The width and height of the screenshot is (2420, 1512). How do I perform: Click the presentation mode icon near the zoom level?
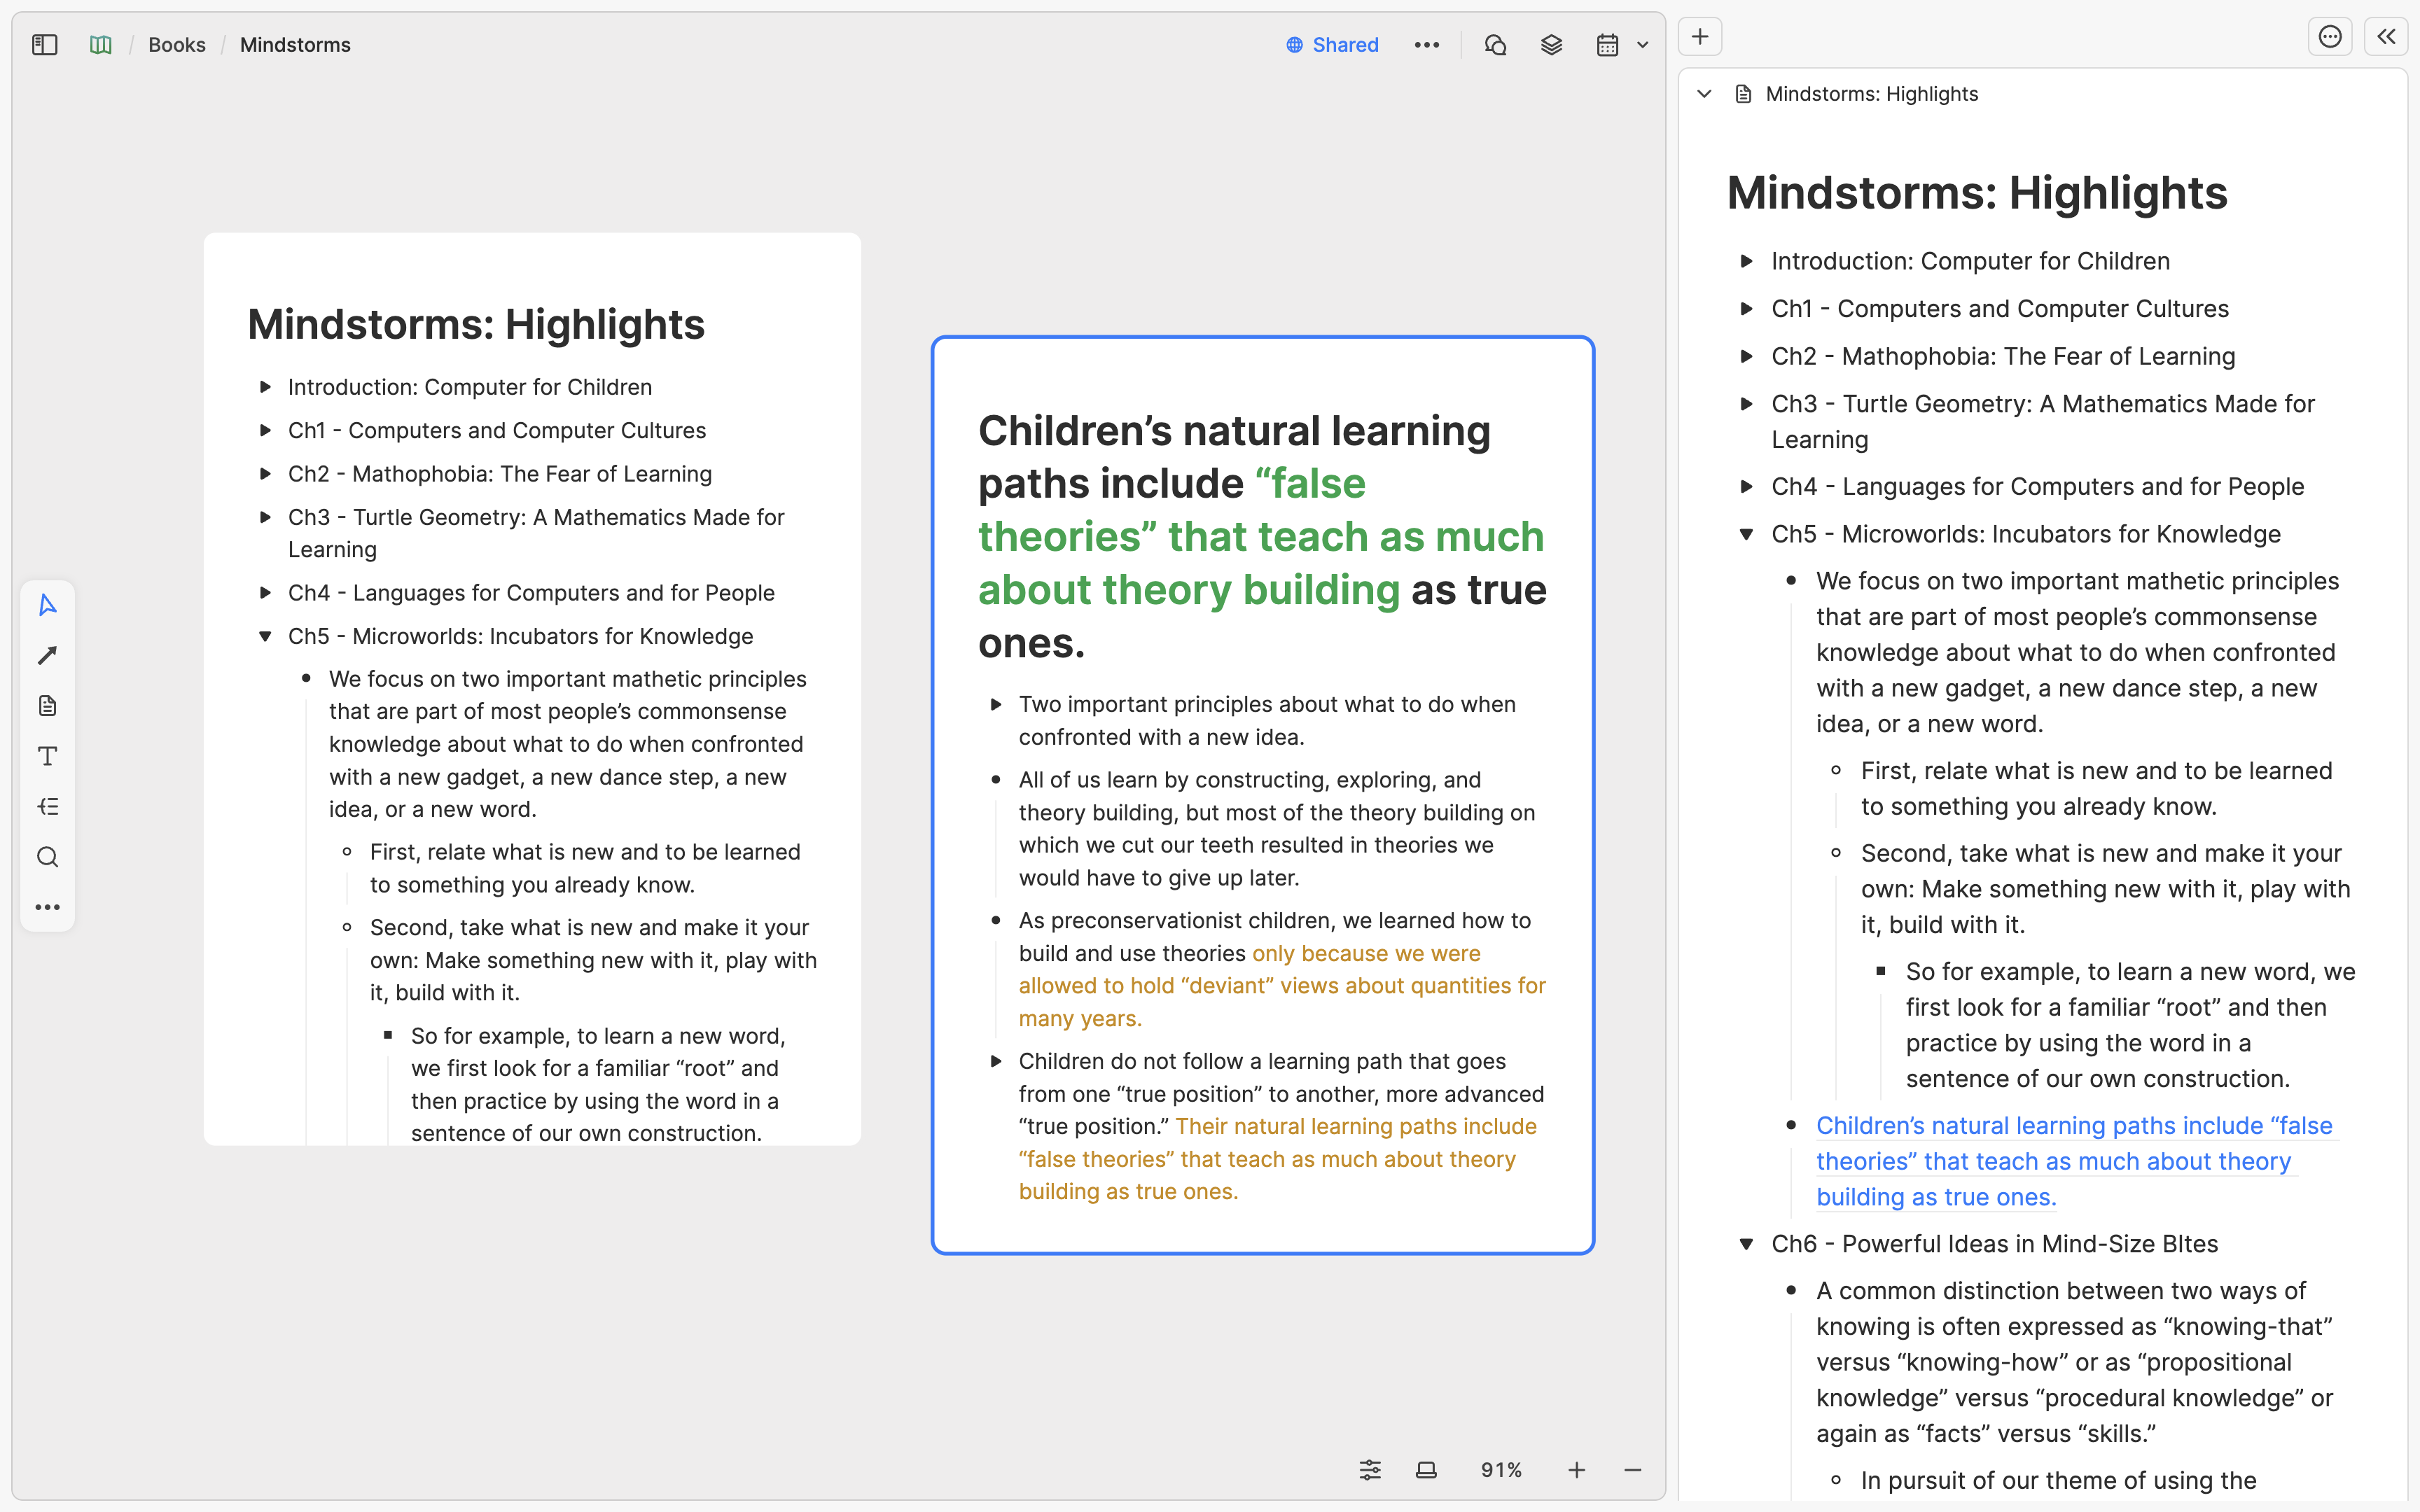coord(1426,1470)
